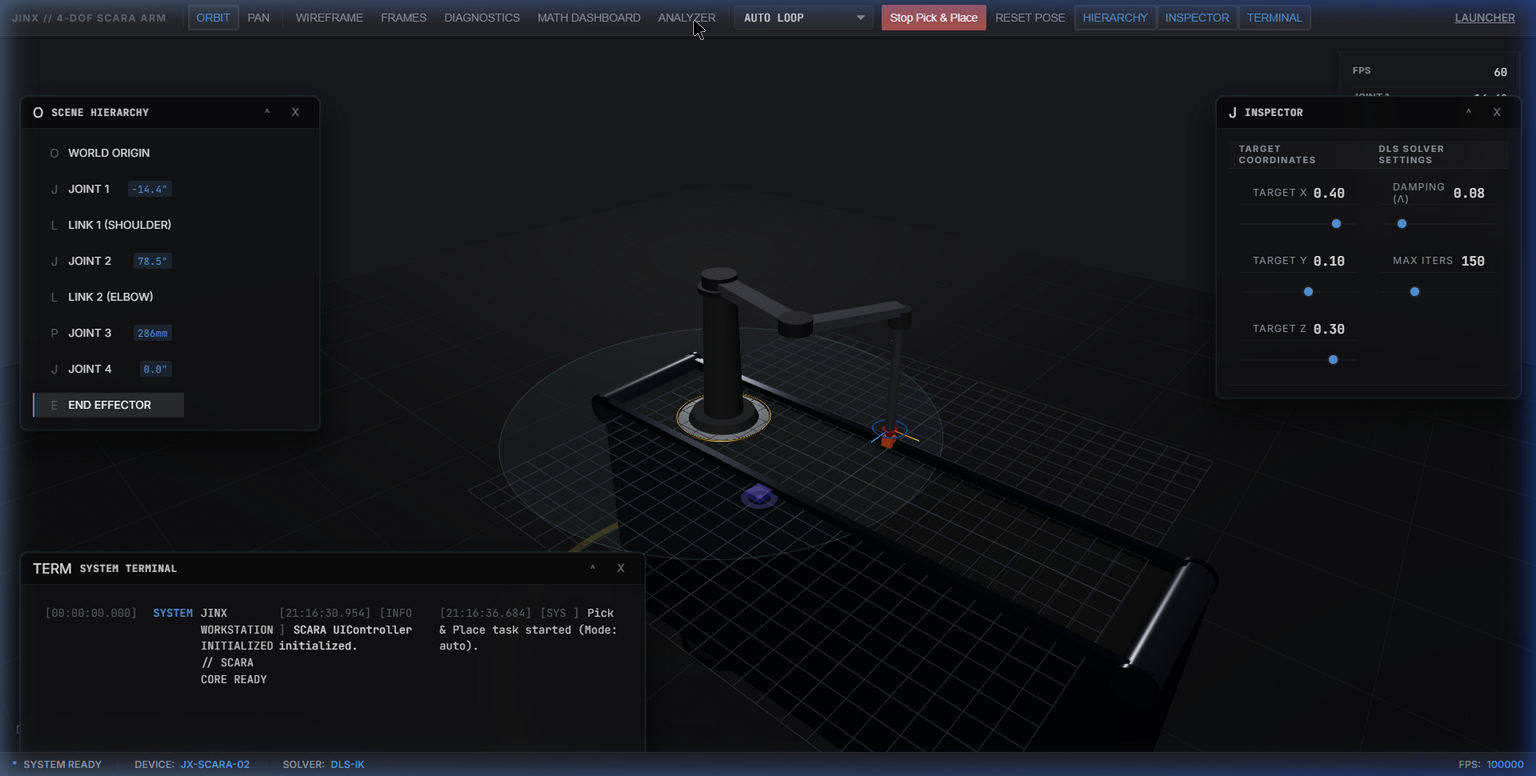Click the DLS-IK solver label
This screenshot has width=1536, height=776.
tap(348, 765)
